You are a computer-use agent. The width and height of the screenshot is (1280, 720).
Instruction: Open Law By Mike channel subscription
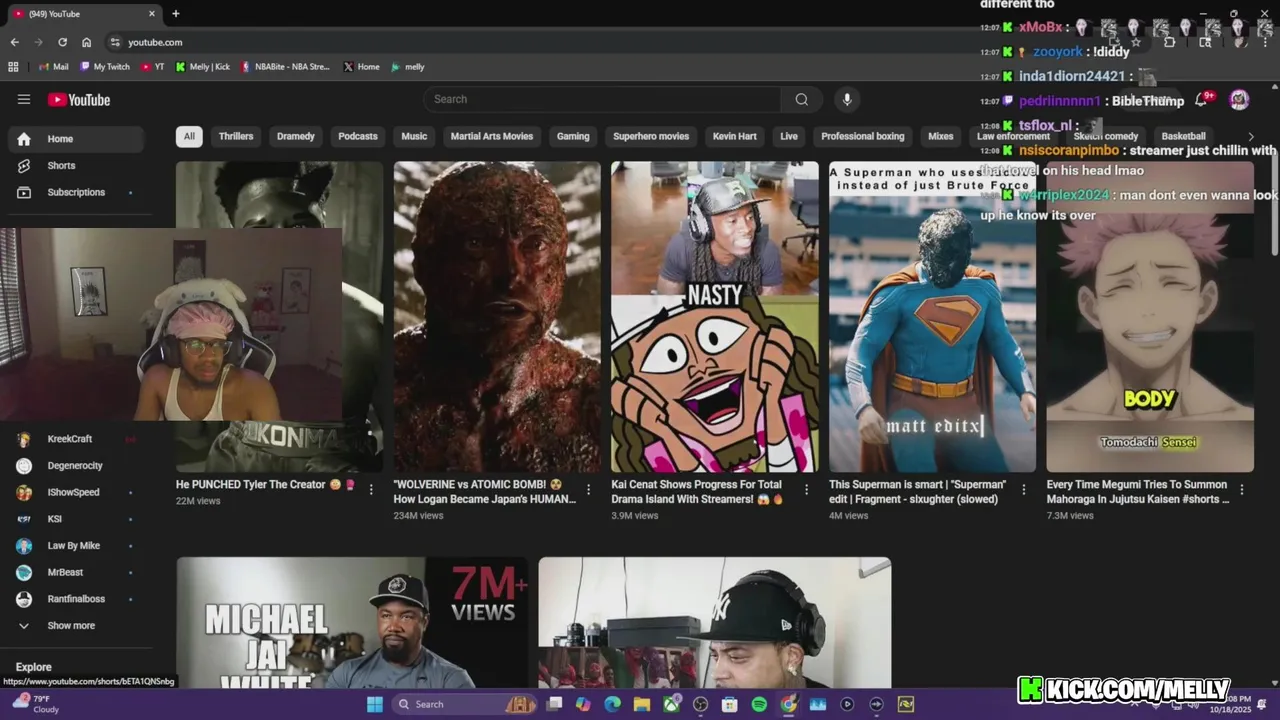pos(76,546)
